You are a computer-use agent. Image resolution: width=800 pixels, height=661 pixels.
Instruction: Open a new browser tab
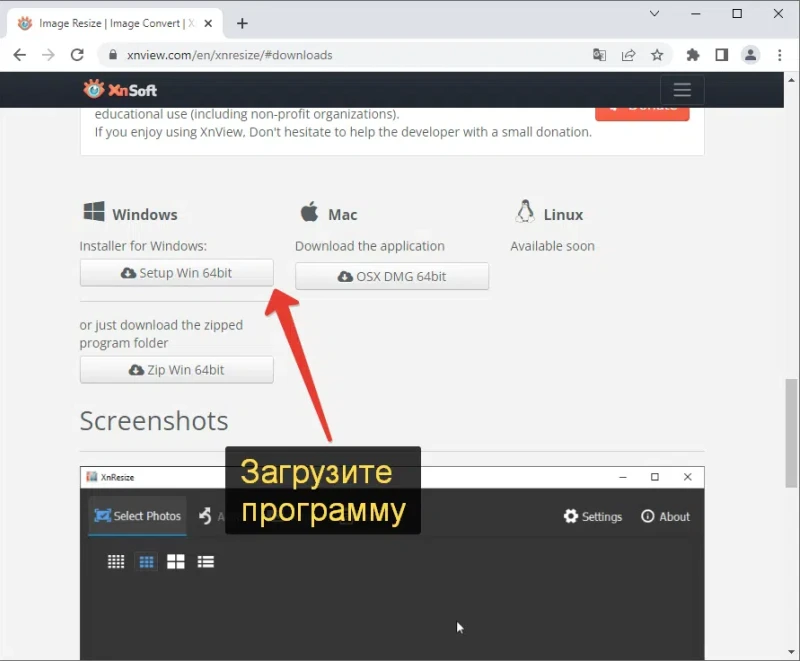(x=242, y=23)
